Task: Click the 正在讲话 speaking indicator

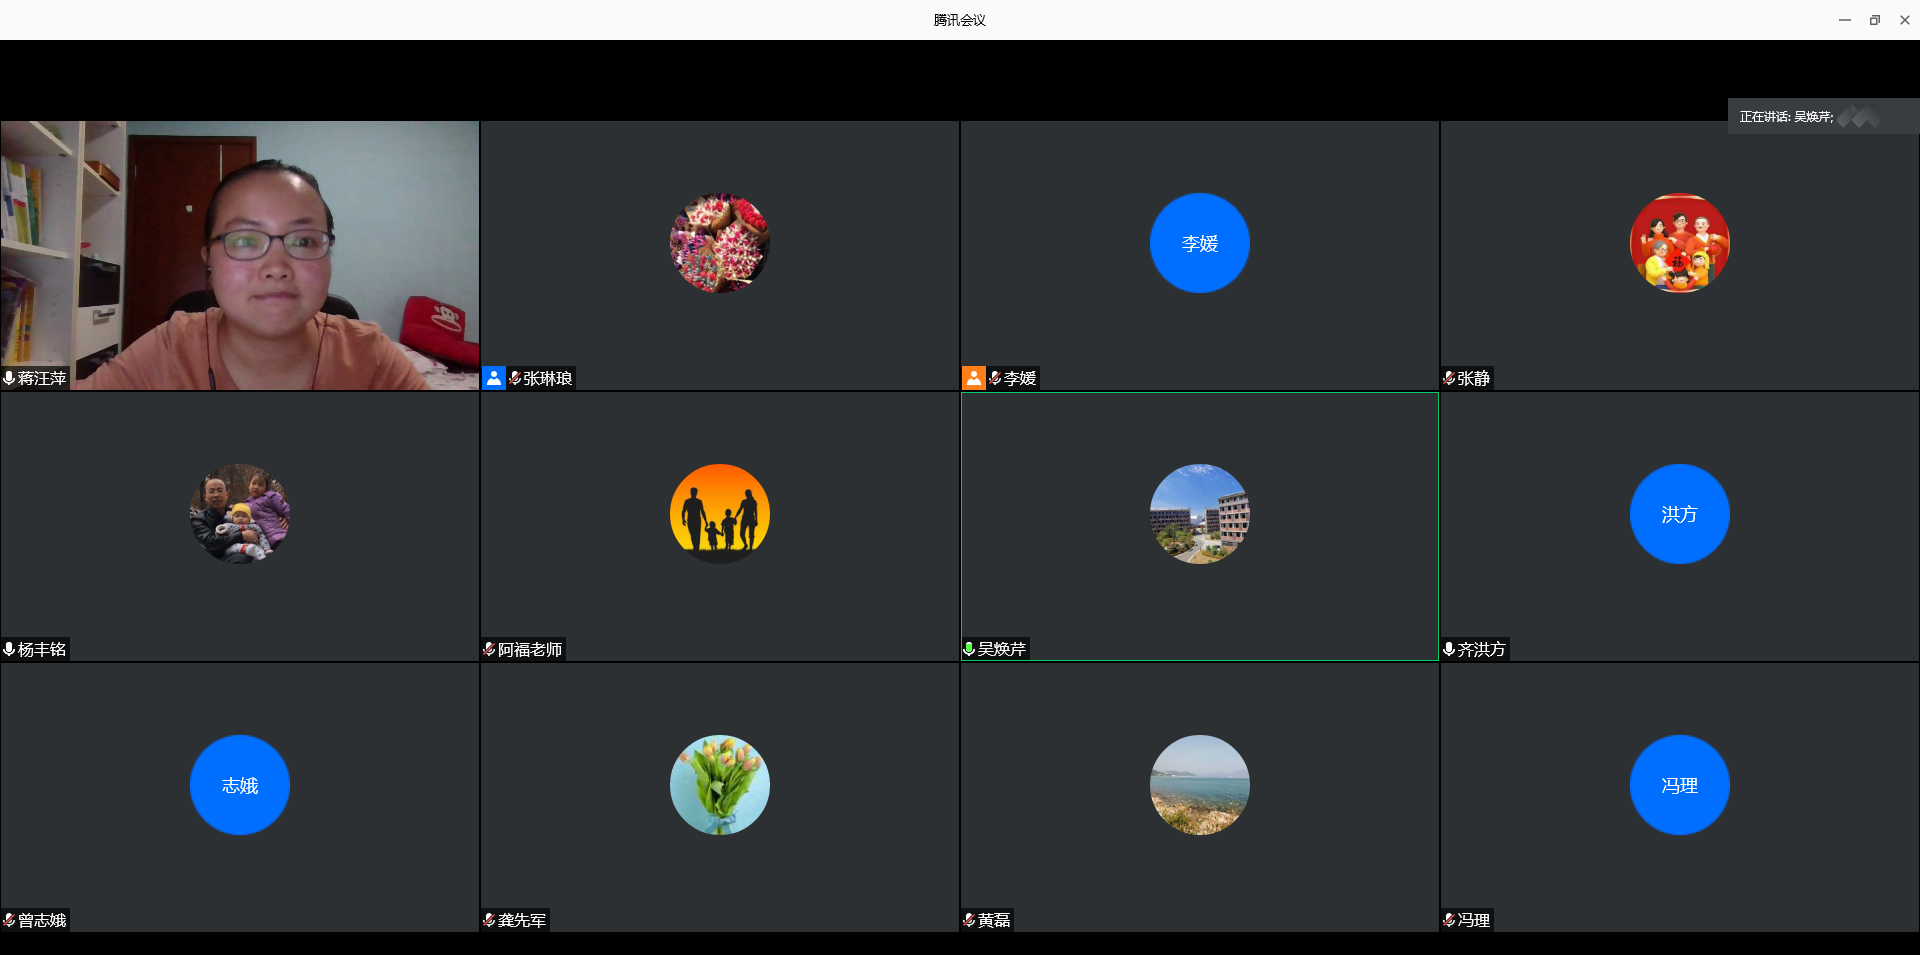Action: (1786, 117)
